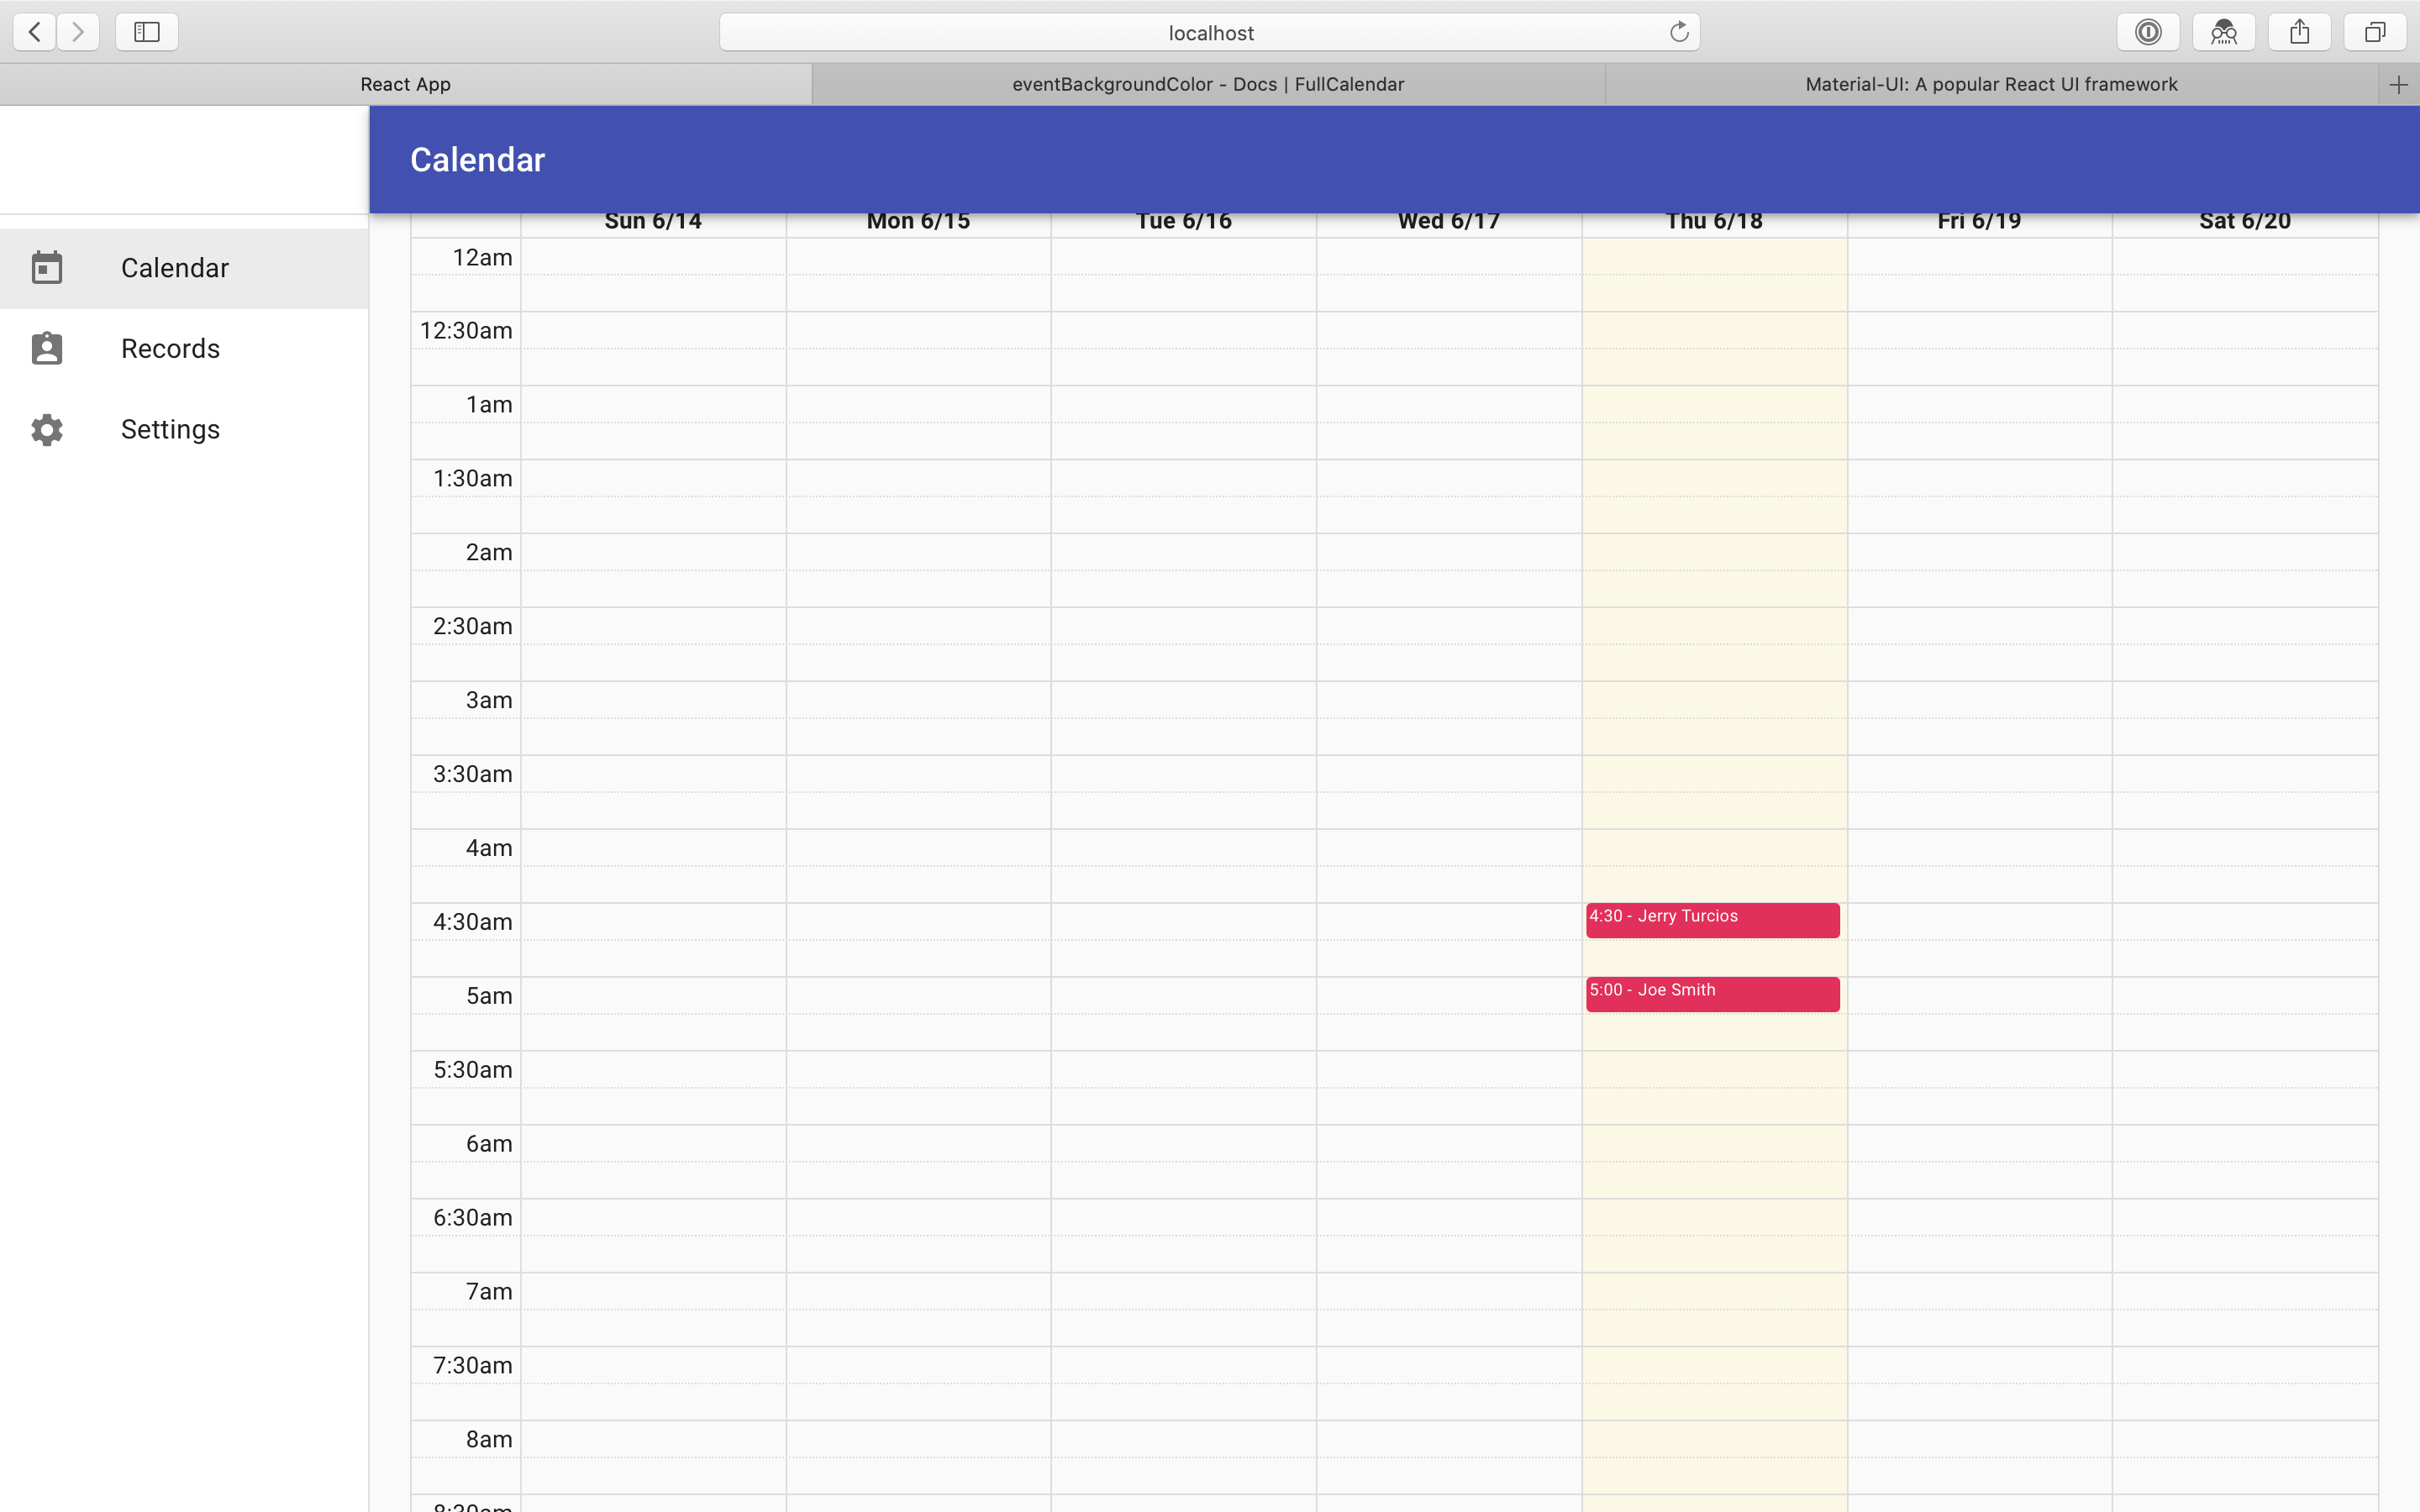Go back with browser back arrow
The image size is (2420, 1512).
pyautogui.click(x=35, y=32)
